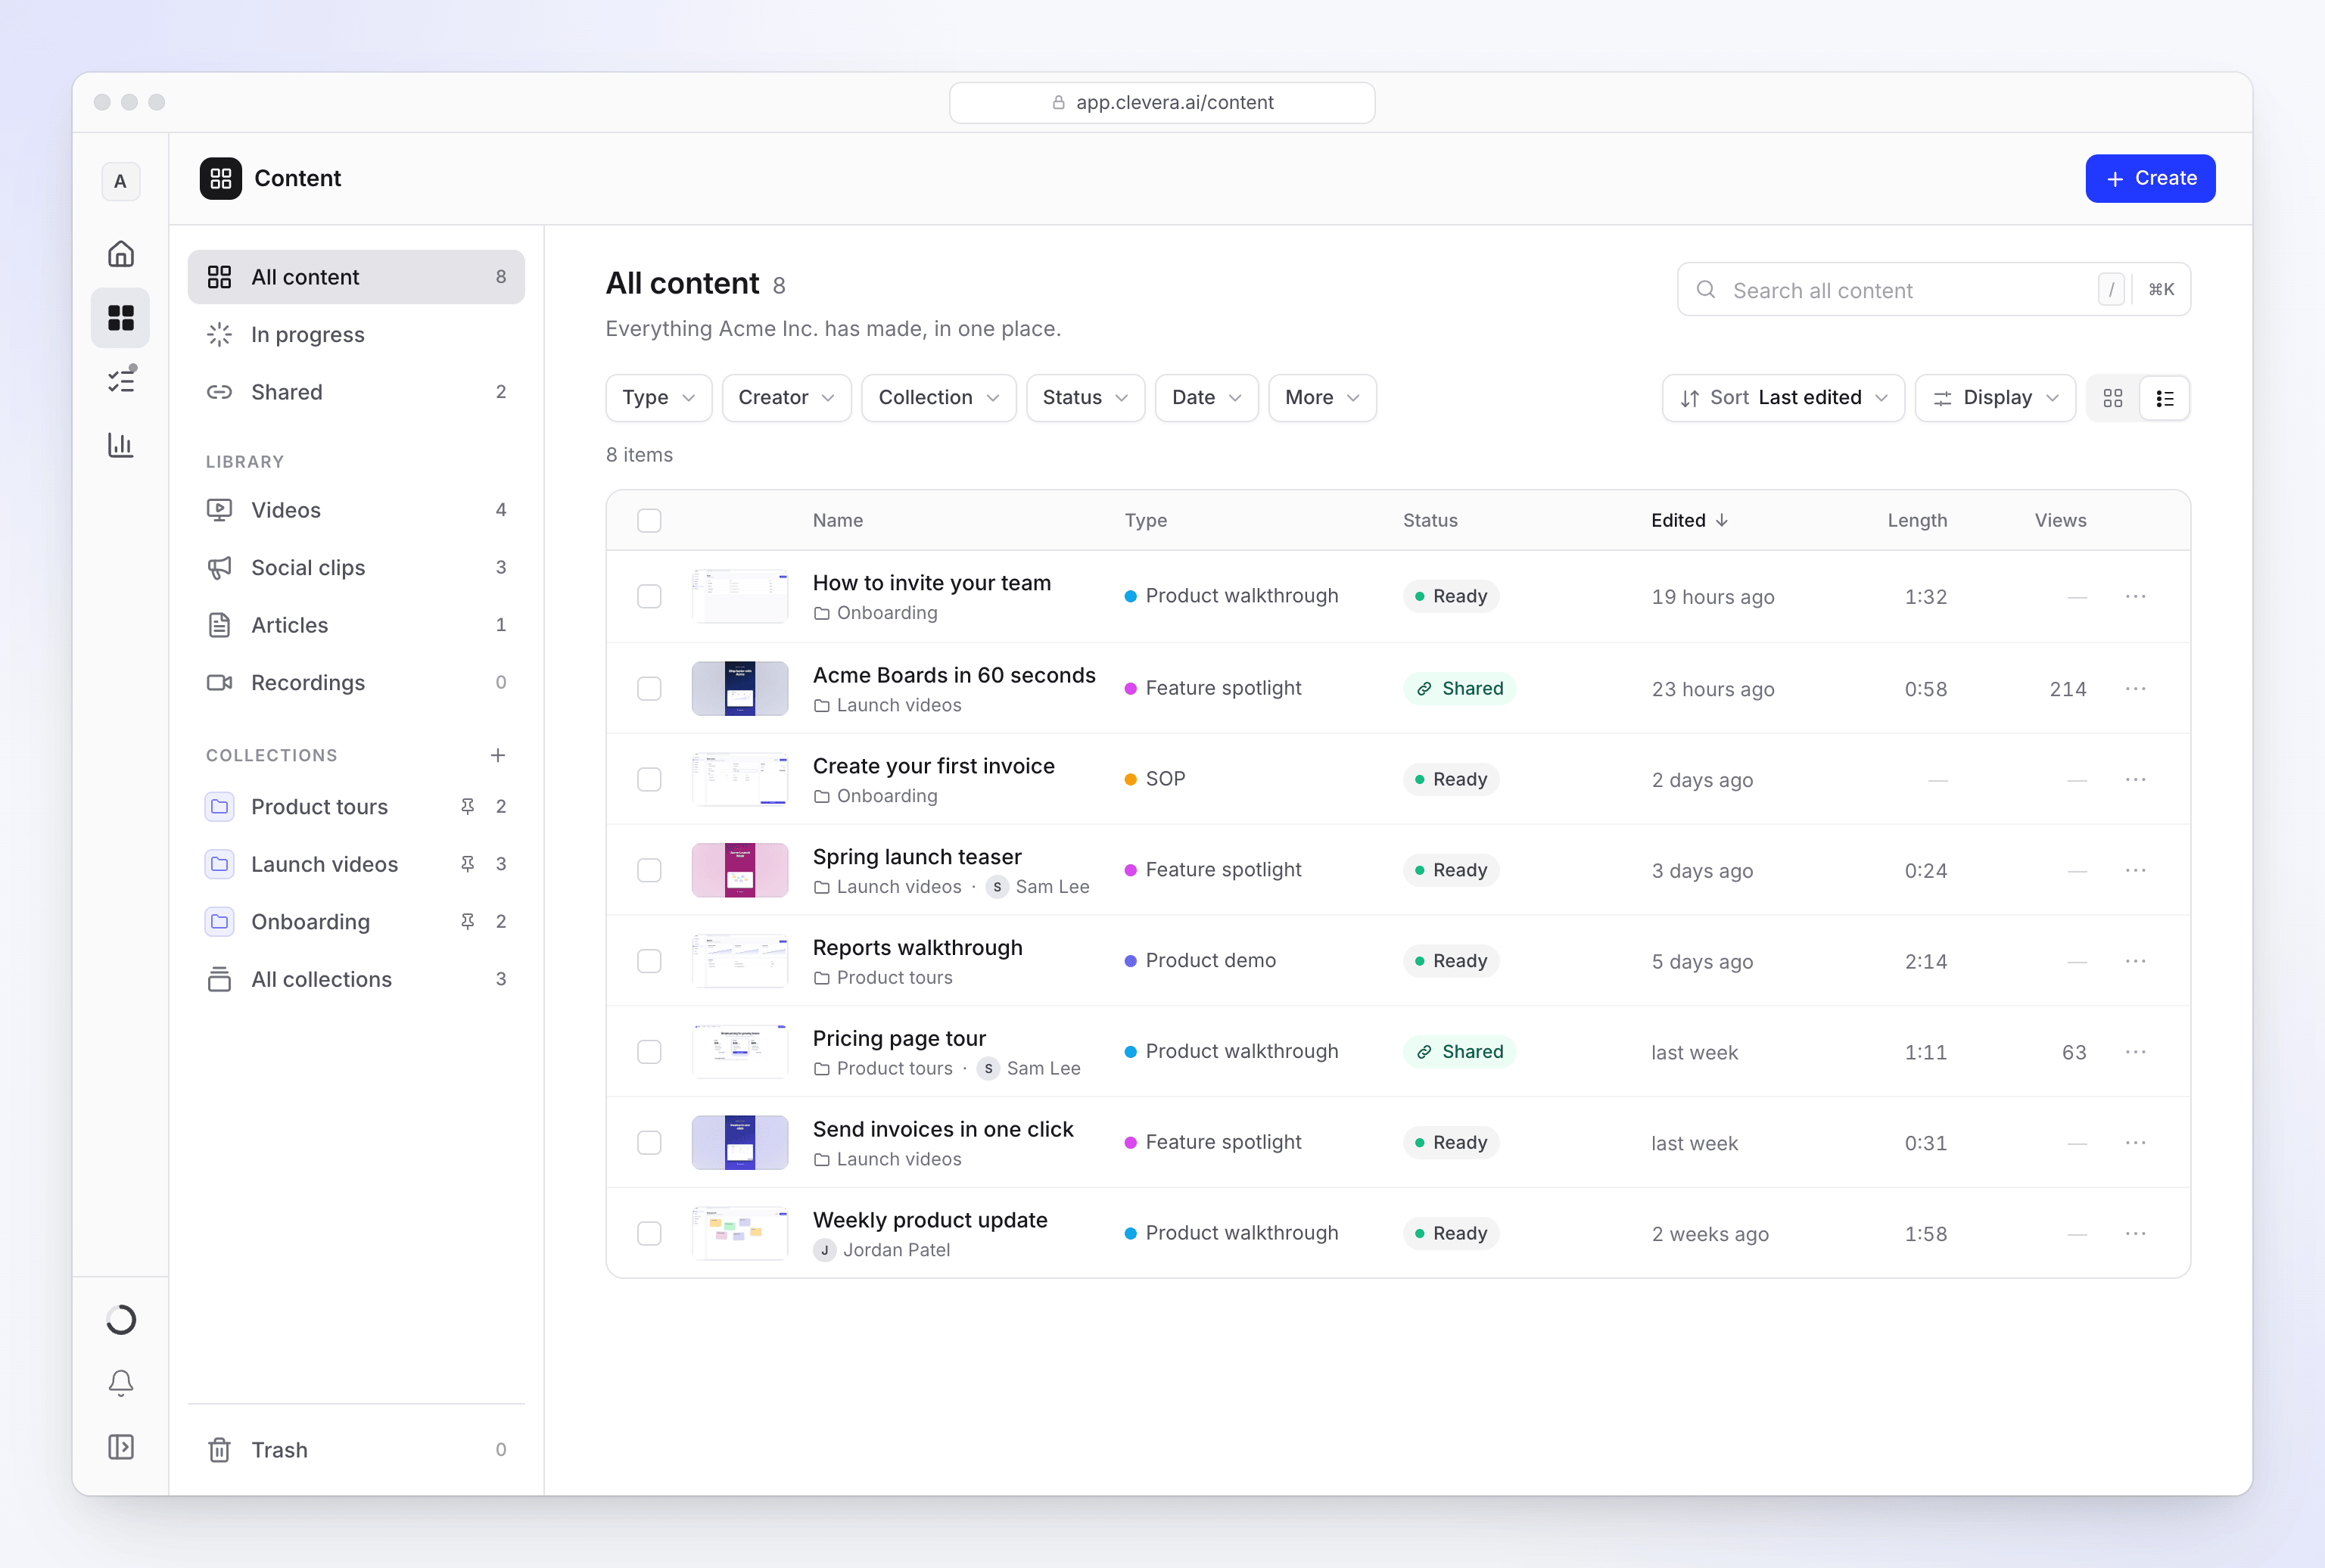This screenshot has height=1568, width=2325.
Task: Sort by the Edited column header
Action: (1689, 520)
